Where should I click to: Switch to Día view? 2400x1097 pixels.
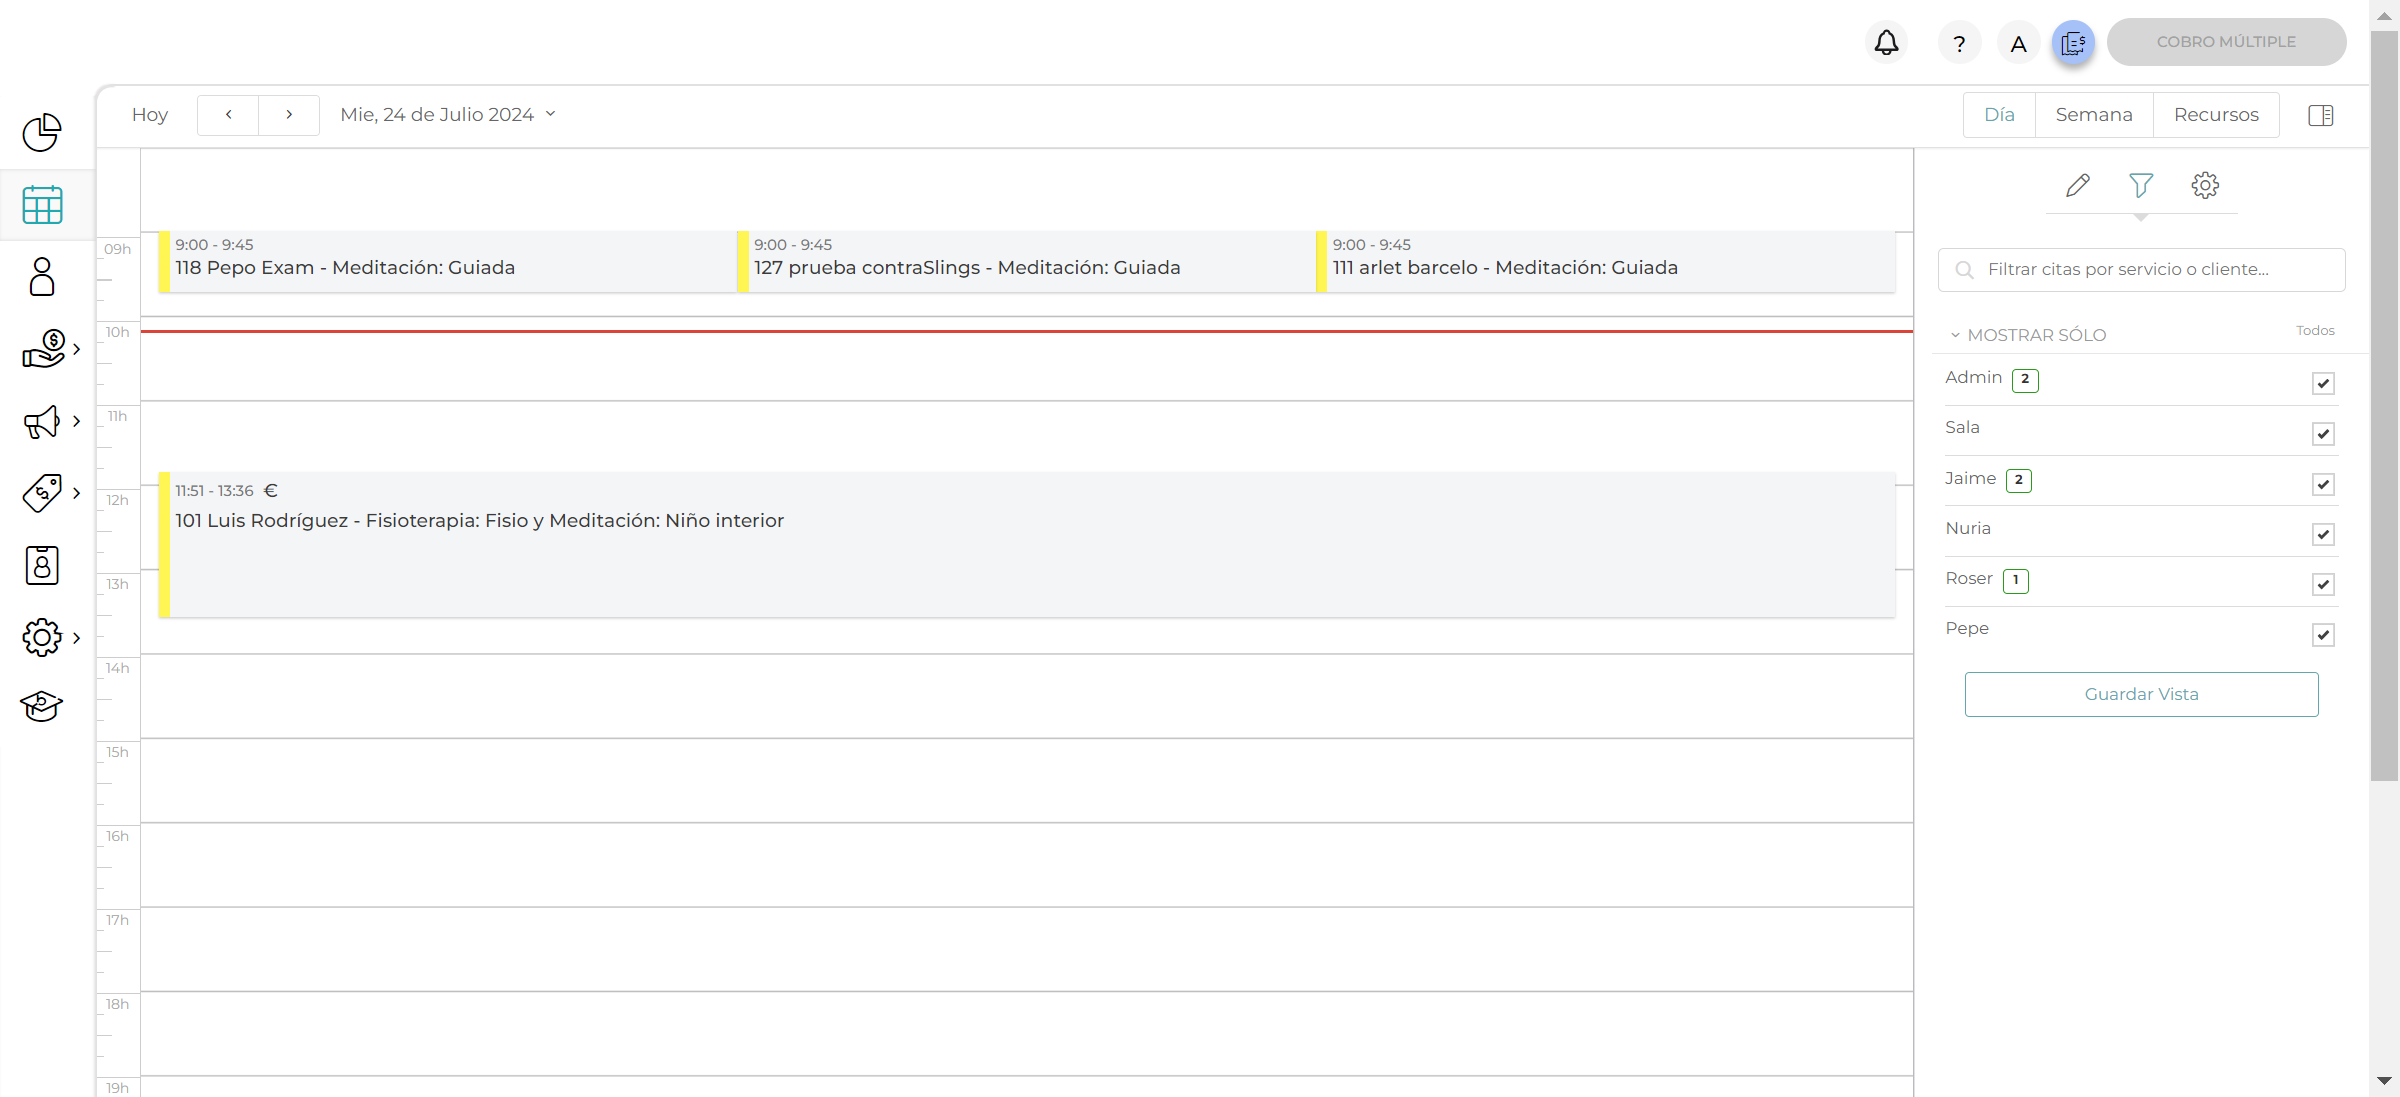(x=1999, y=115)
